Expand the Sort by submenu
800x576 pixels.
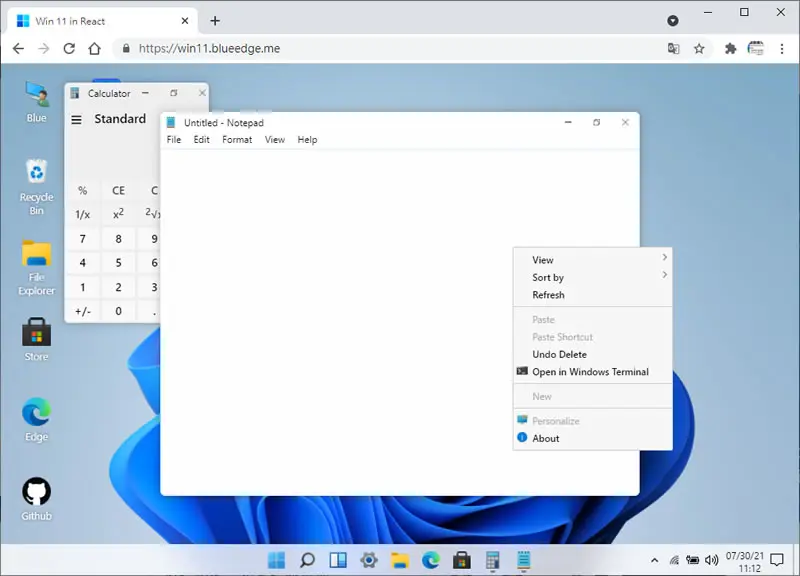tap(592, 277)
